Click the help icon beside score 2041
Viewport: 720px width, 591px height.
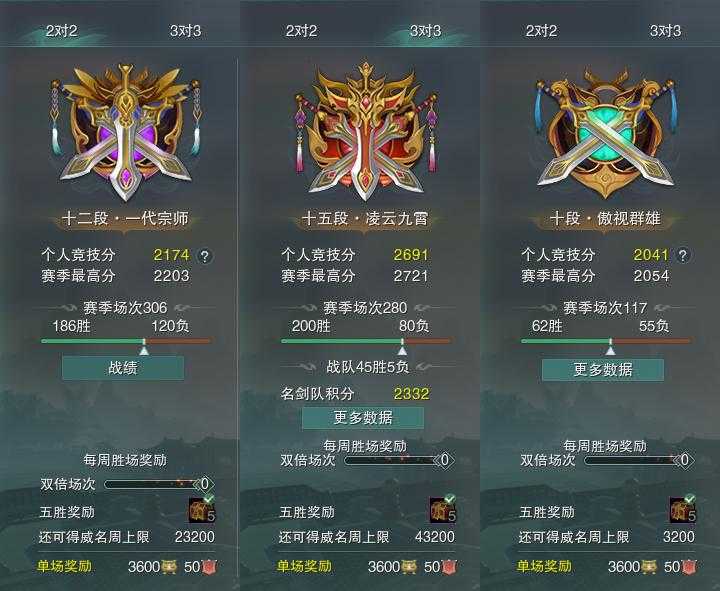click(x=683, y=255)
